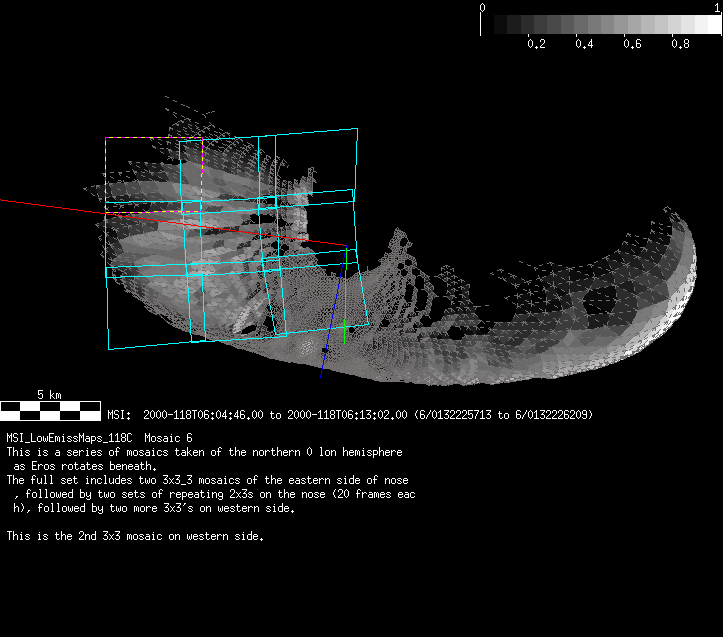This screenshot has height=637, width=723.
Task: Click the legend '1' maximum label
Action: click(x=718, y=8)
